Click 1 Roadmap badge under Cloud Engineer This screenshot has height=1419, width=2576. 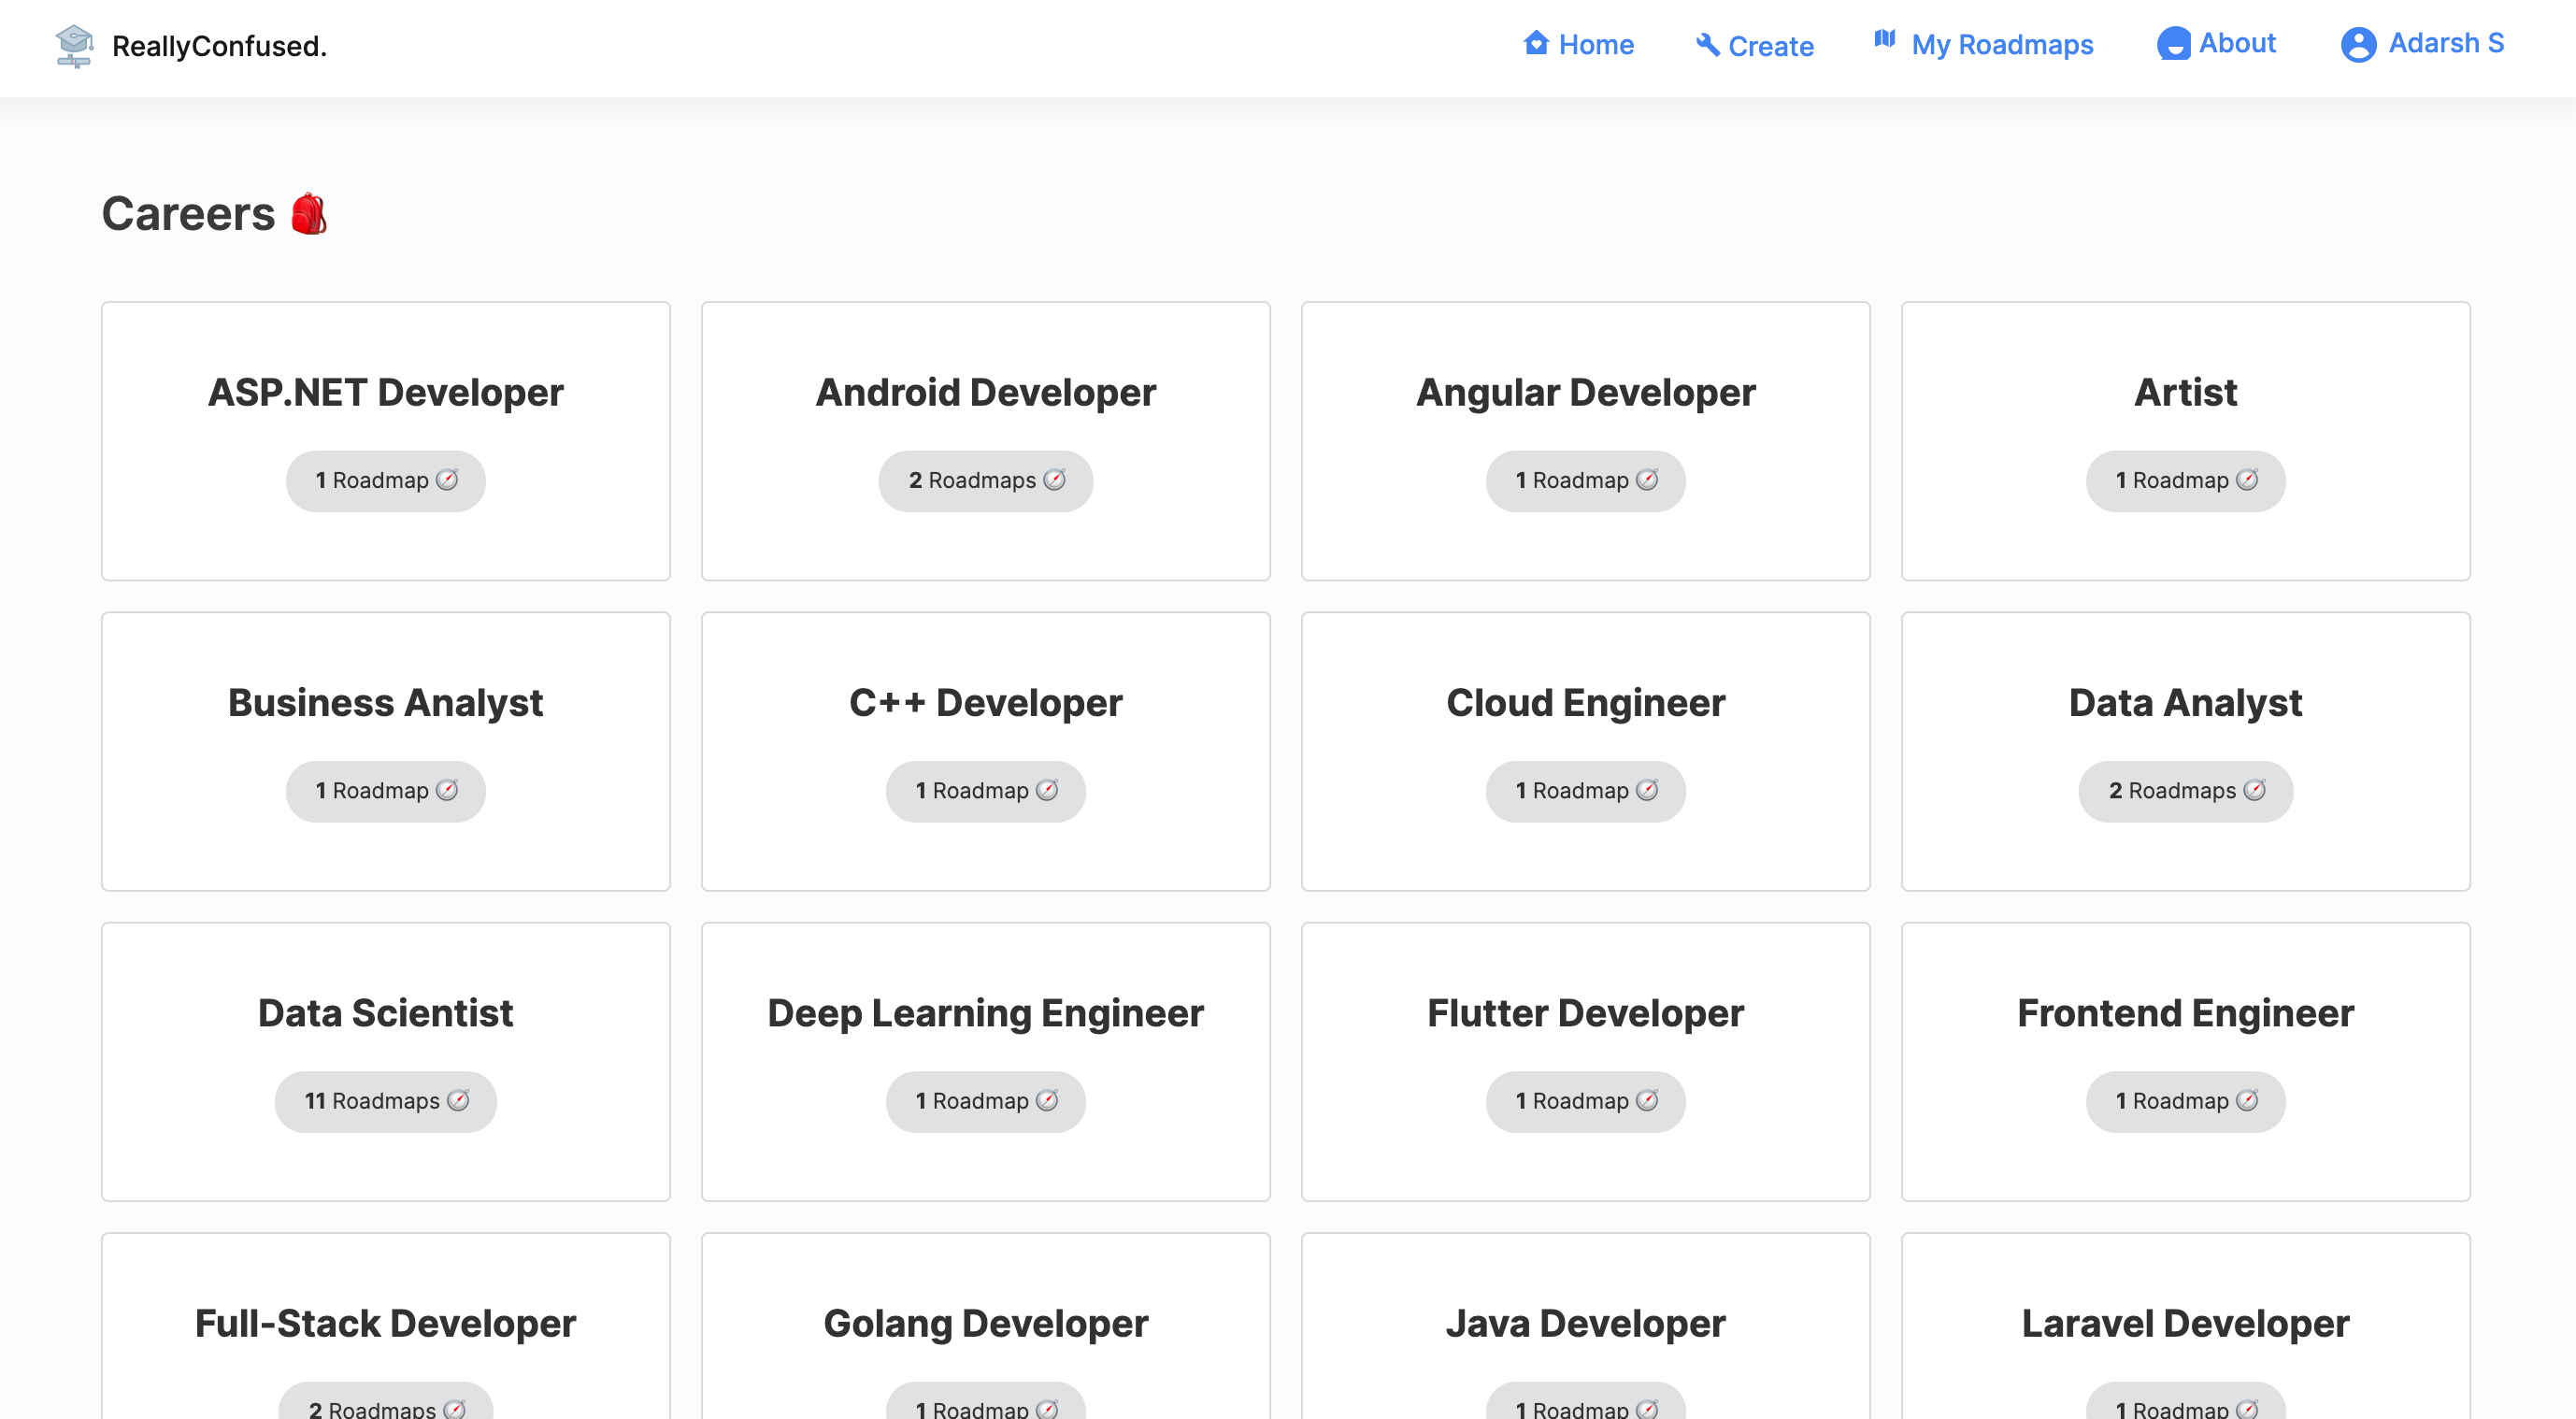pos(1585,791)
